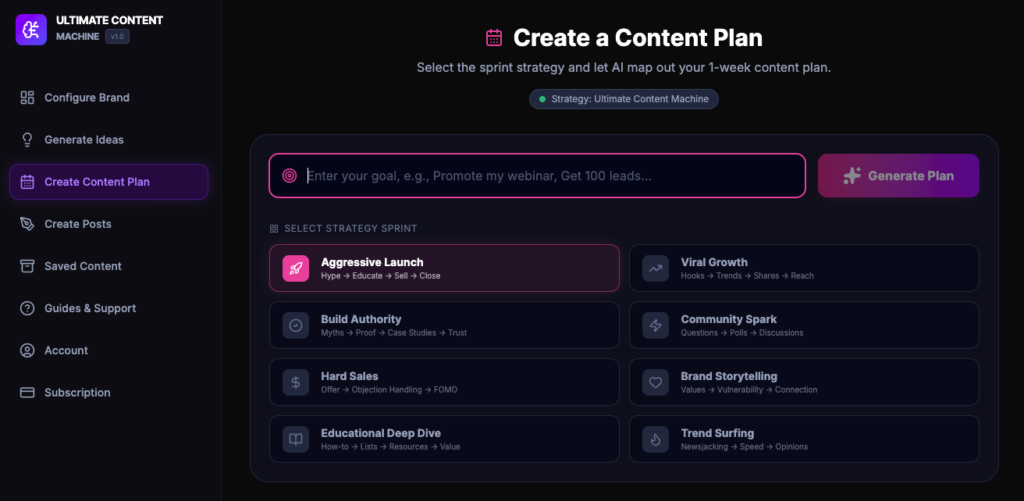Click the goal input text field

click(x=550, y=176)
